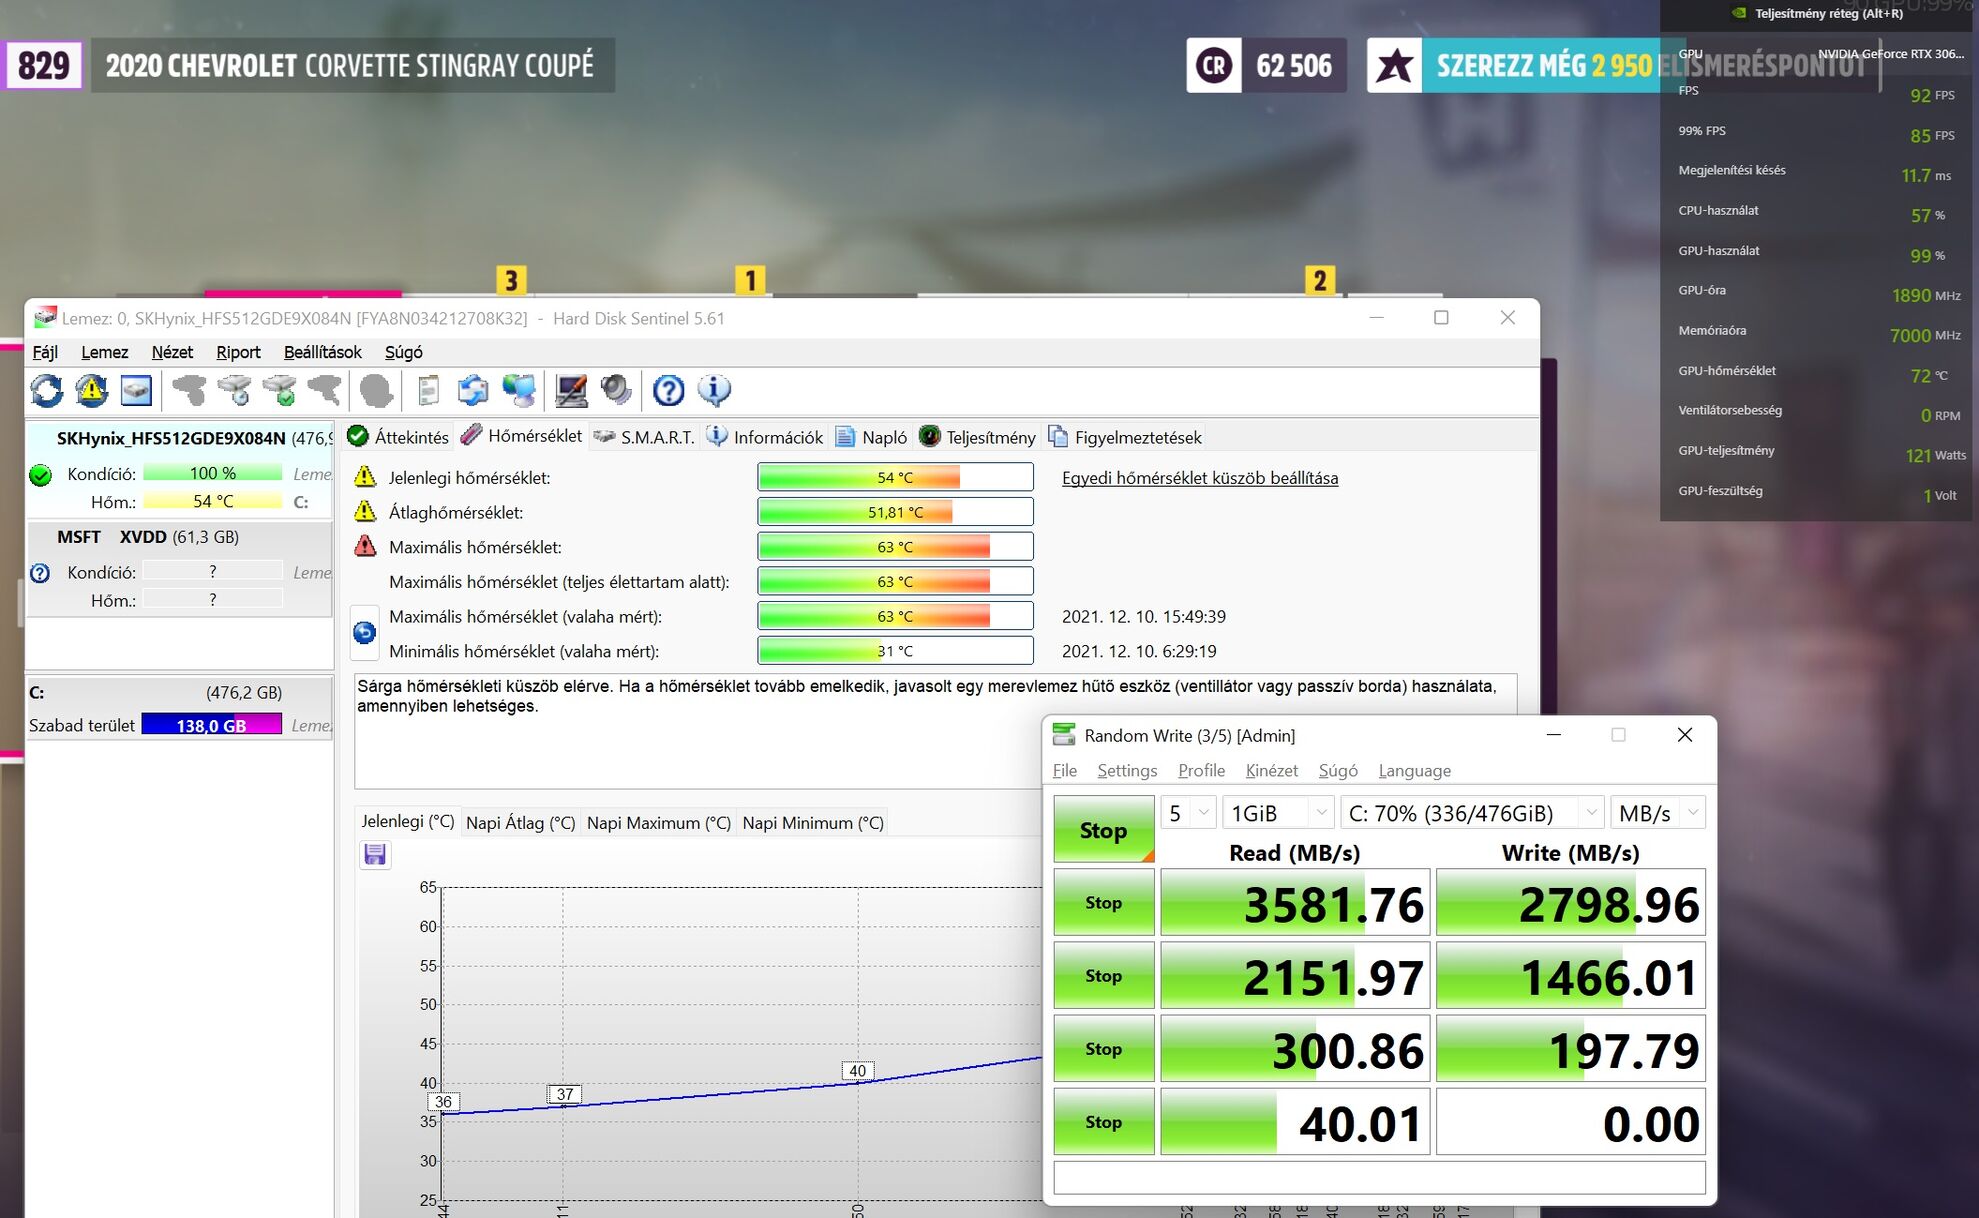This screenshot has width=1979, height=1218.
Task: Select MSFT XVDD disk in list
Action: coord(148,537)
